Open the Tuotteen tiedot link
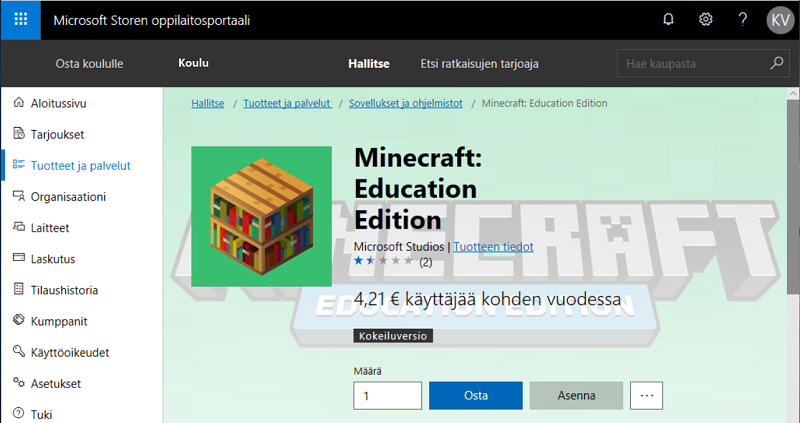Screen dimensions: 800x423 (493, 246)
